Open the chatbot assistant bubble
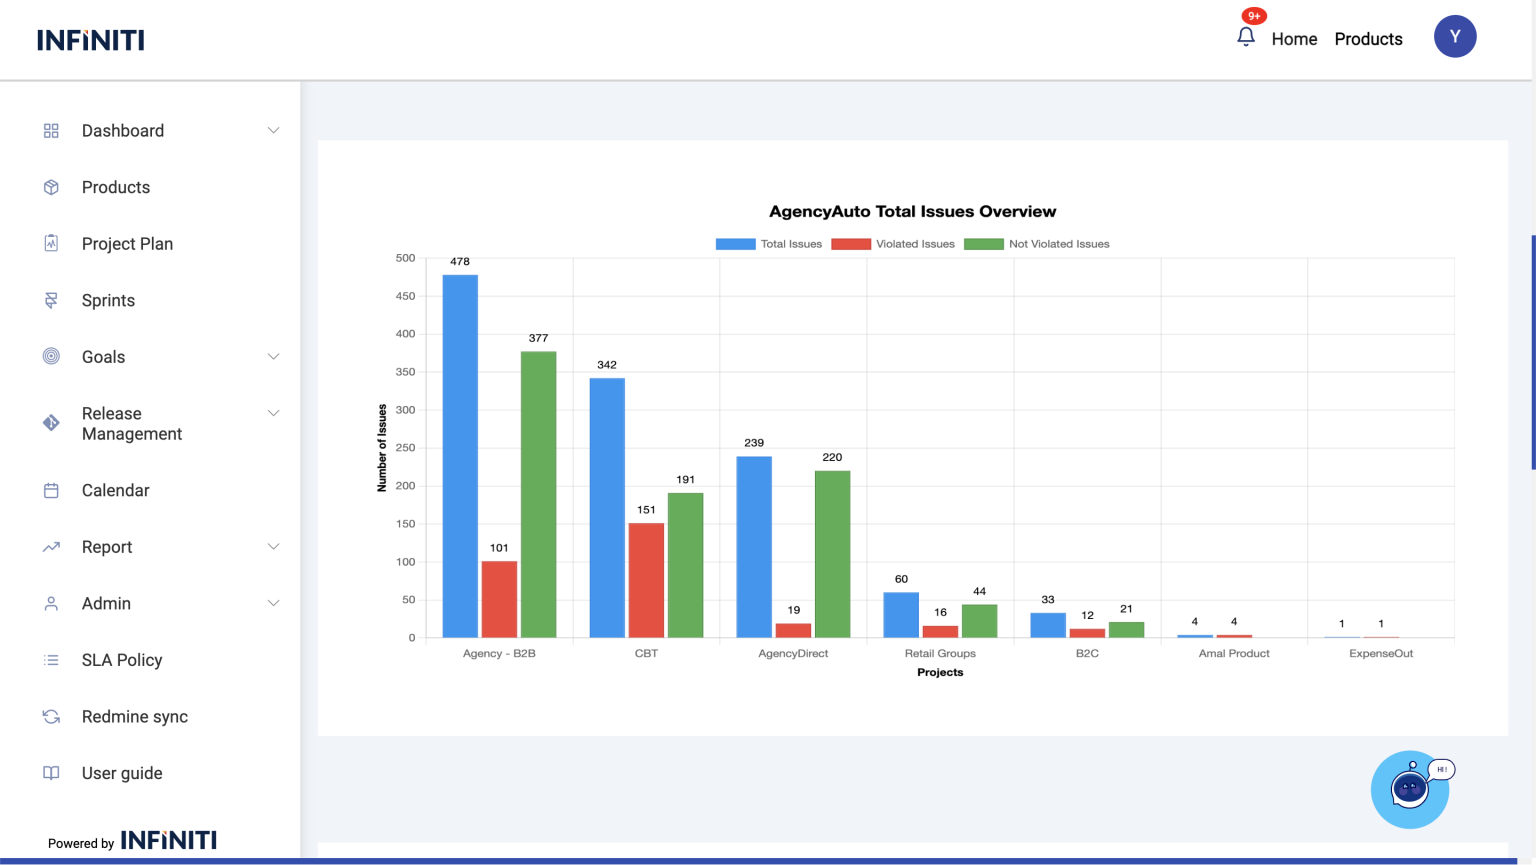This screenshot has height=865, width=1536. (1409, 789)
